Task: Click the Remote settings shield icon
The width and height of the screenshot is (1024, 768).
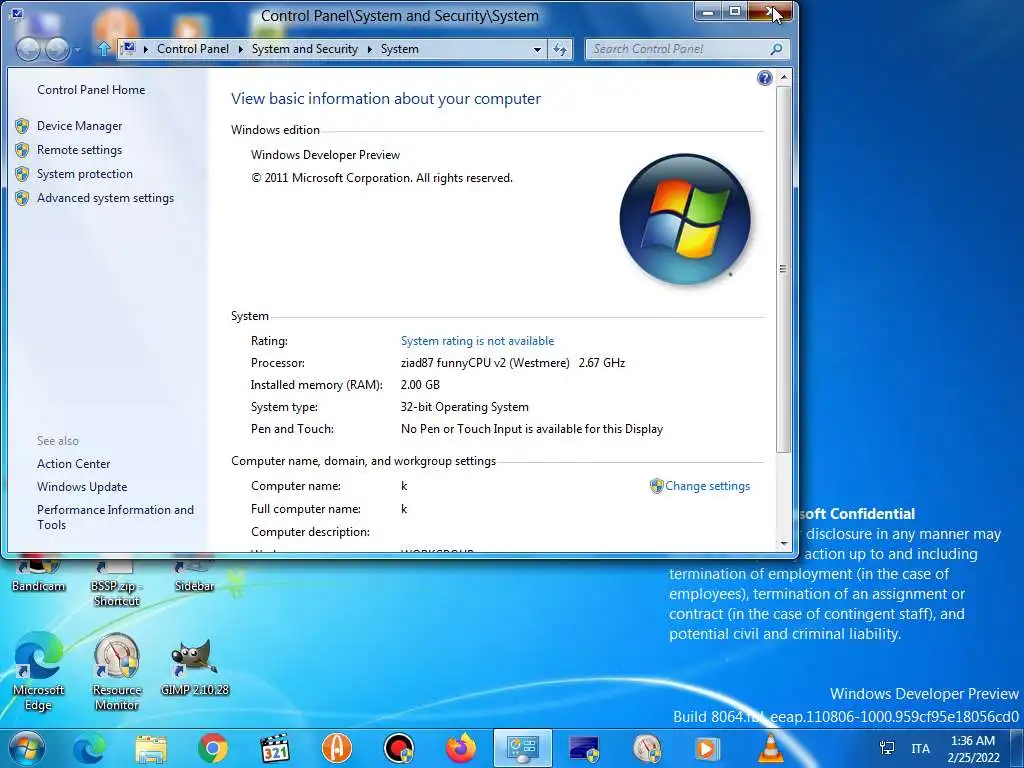Action: click(22, 150)
